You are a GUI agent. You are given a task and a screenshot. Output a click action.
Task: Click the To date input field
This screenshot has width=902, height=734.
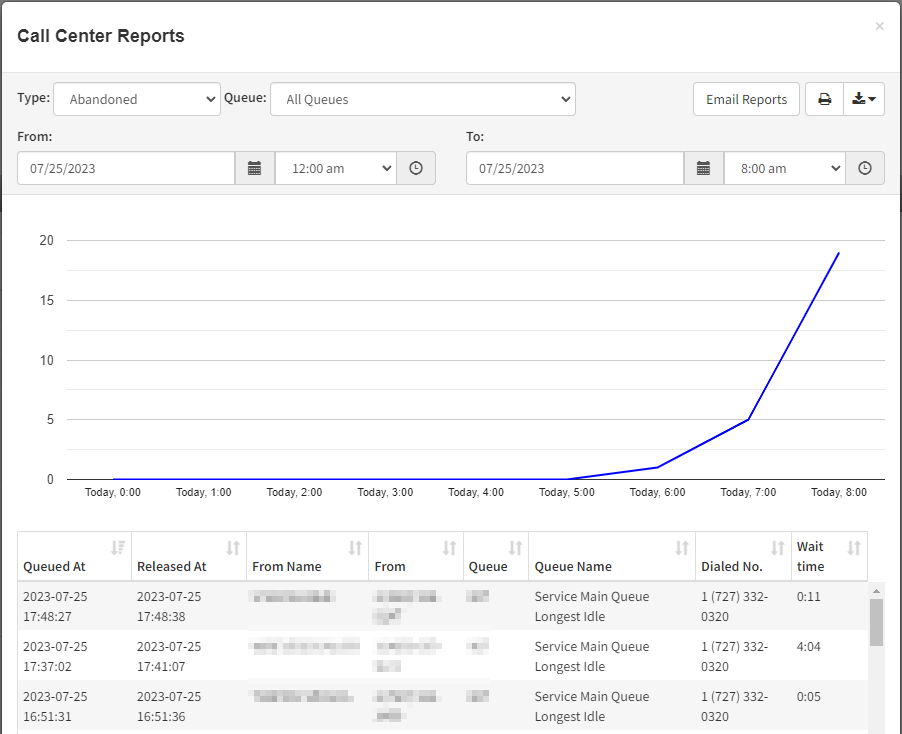(x=575, y=168)
